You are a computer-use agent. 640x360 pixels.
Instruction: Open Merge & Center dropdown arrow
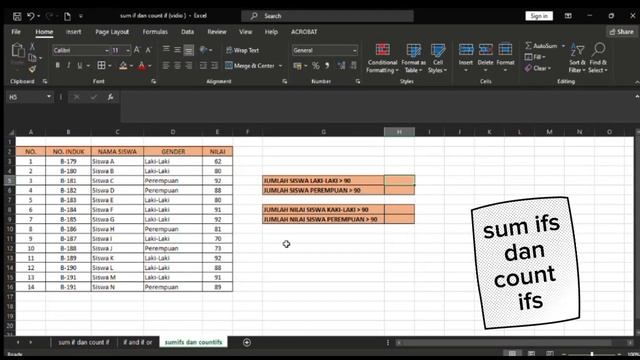pyautogui.click(x=280, y=65)
